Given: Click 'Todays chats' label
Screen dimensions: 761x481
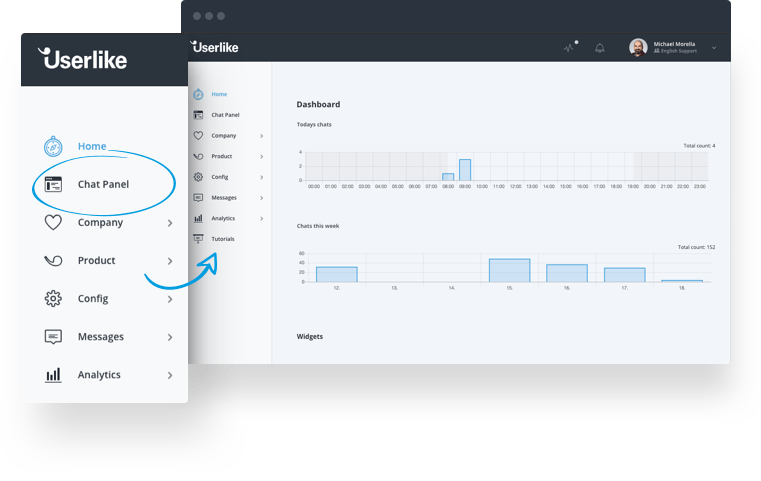Looking at the screenshot, I should [314, 124].
